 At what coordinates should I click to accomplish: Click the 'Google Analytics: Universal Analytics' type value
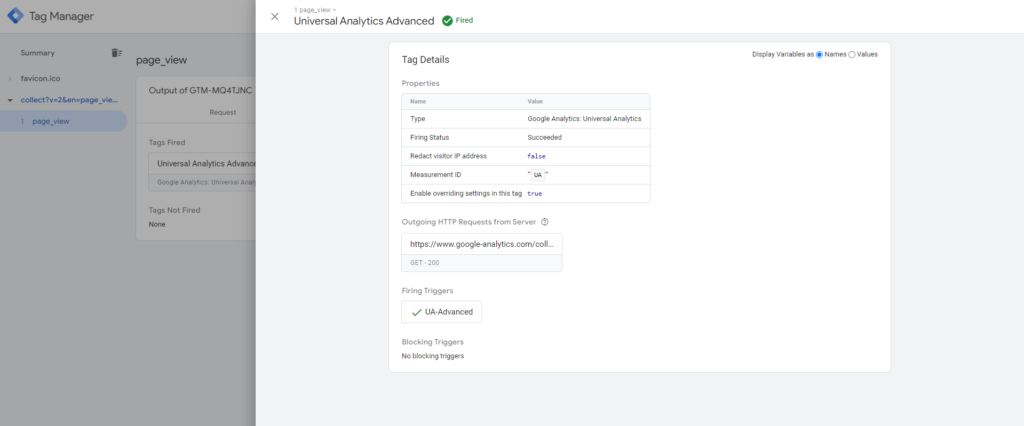tap(584, 119)
